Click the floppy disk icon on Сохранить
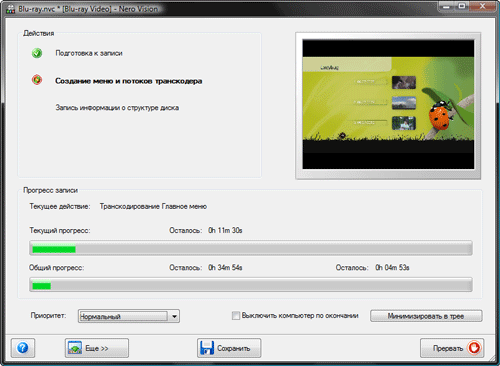500x366 pixels. [x=207, y=348]
